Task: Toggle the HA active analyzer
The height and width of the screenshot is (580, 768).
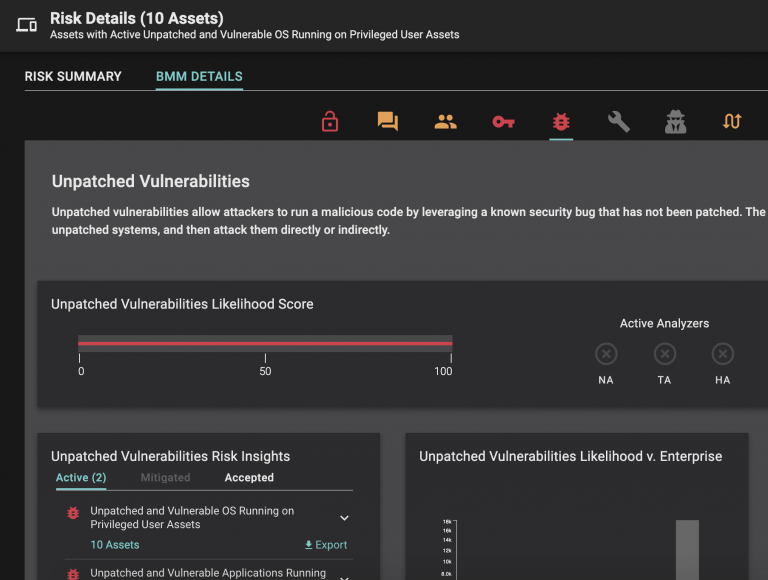Action: pyautogui.click(x=722, y=354)
